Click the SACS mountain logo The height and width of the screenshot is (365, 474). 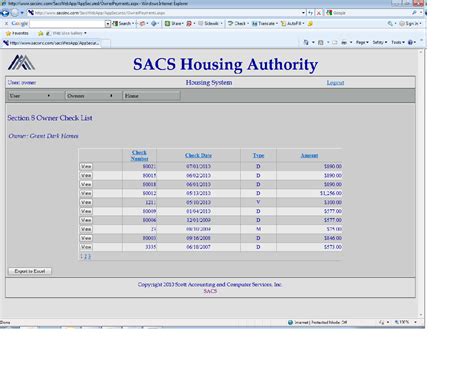pyautogui.click(x=21, y=62)
